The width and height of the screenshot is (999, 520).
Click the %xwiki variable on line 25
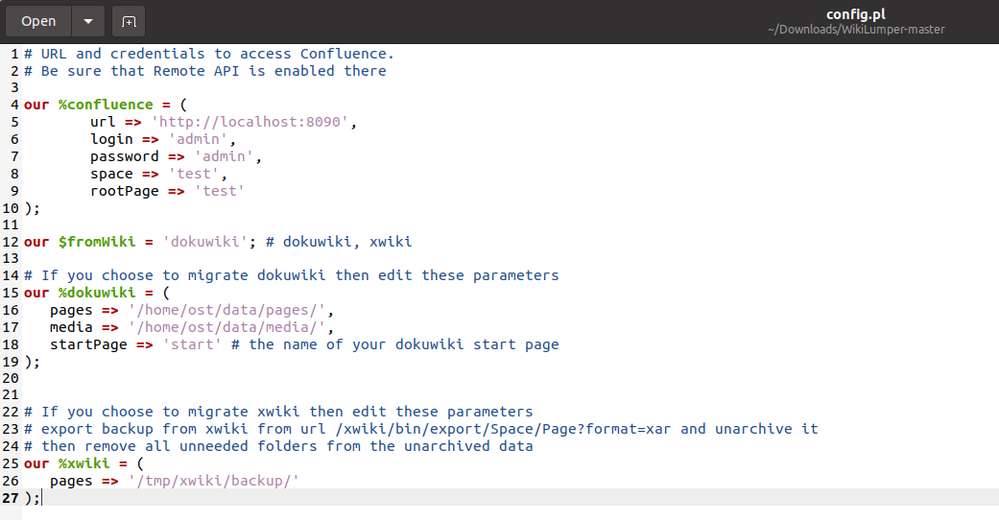pyautogui.click(x=84, y=463)
